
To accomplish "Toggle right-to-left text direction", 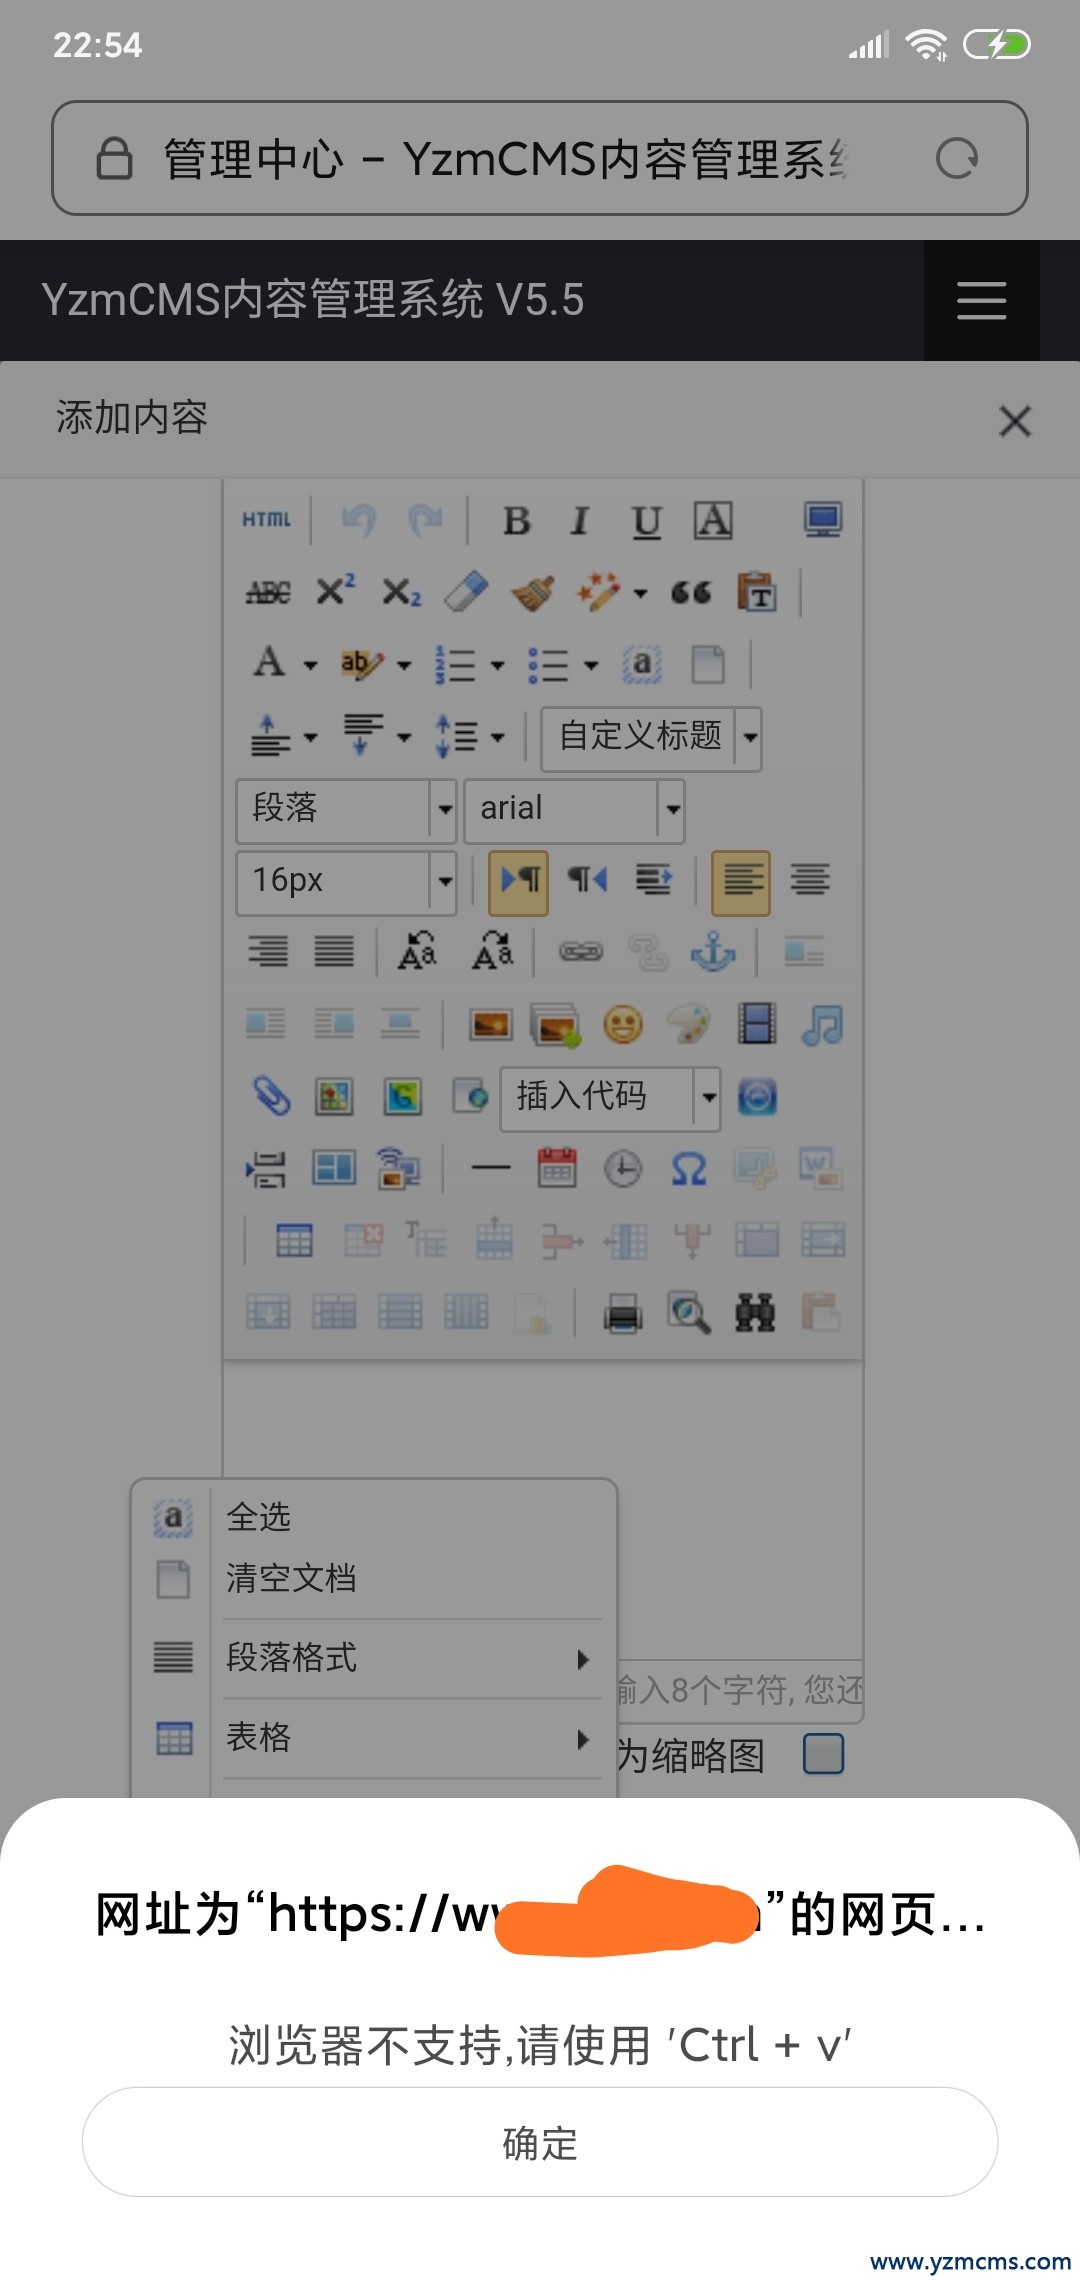I will (587, 880).
